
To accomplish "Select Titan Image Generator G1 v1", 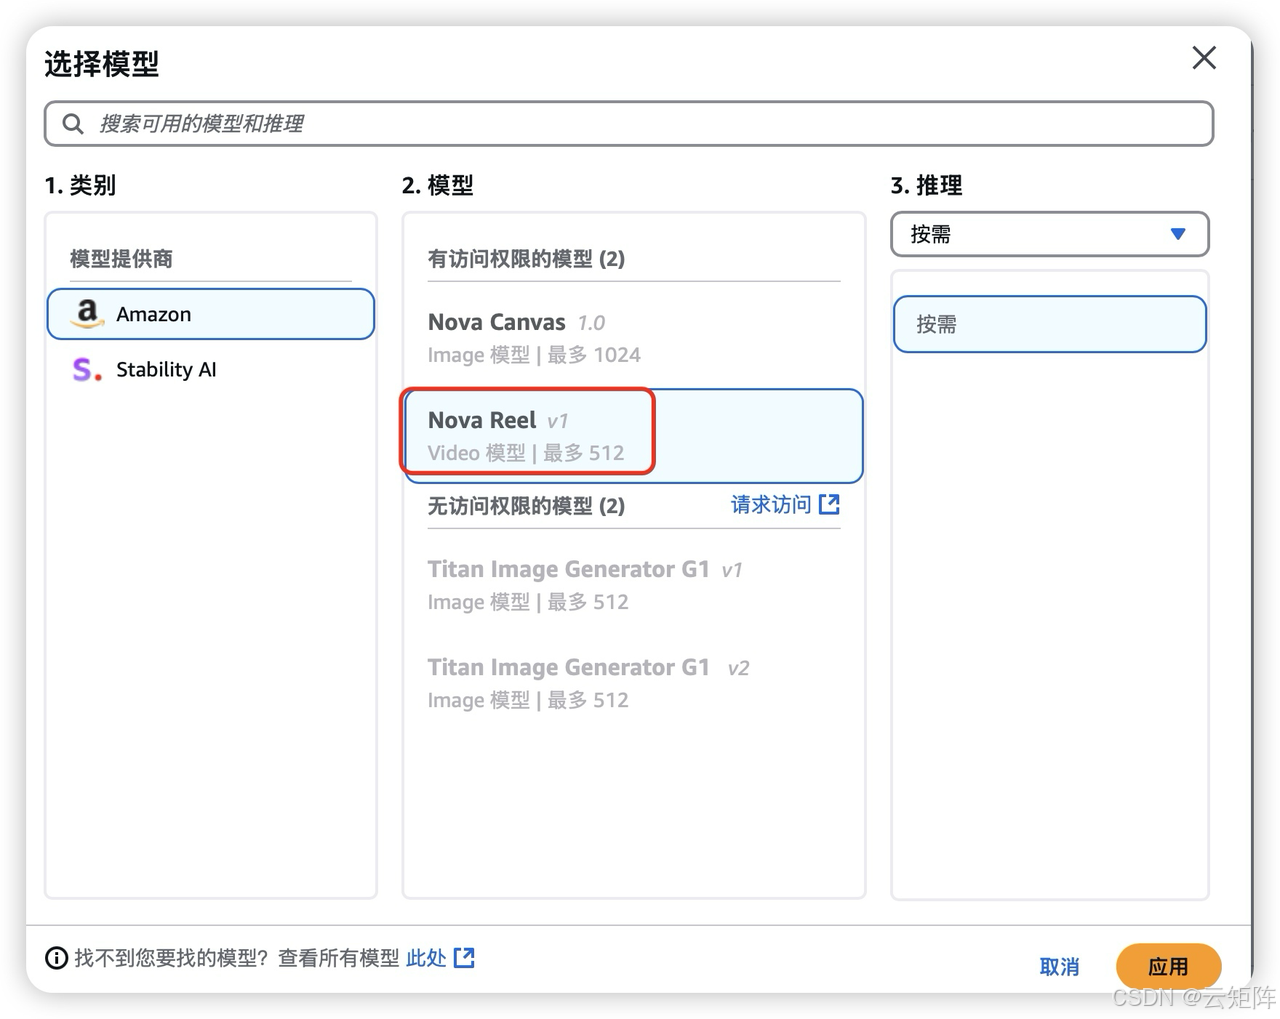I will click(x=634, y=584).
